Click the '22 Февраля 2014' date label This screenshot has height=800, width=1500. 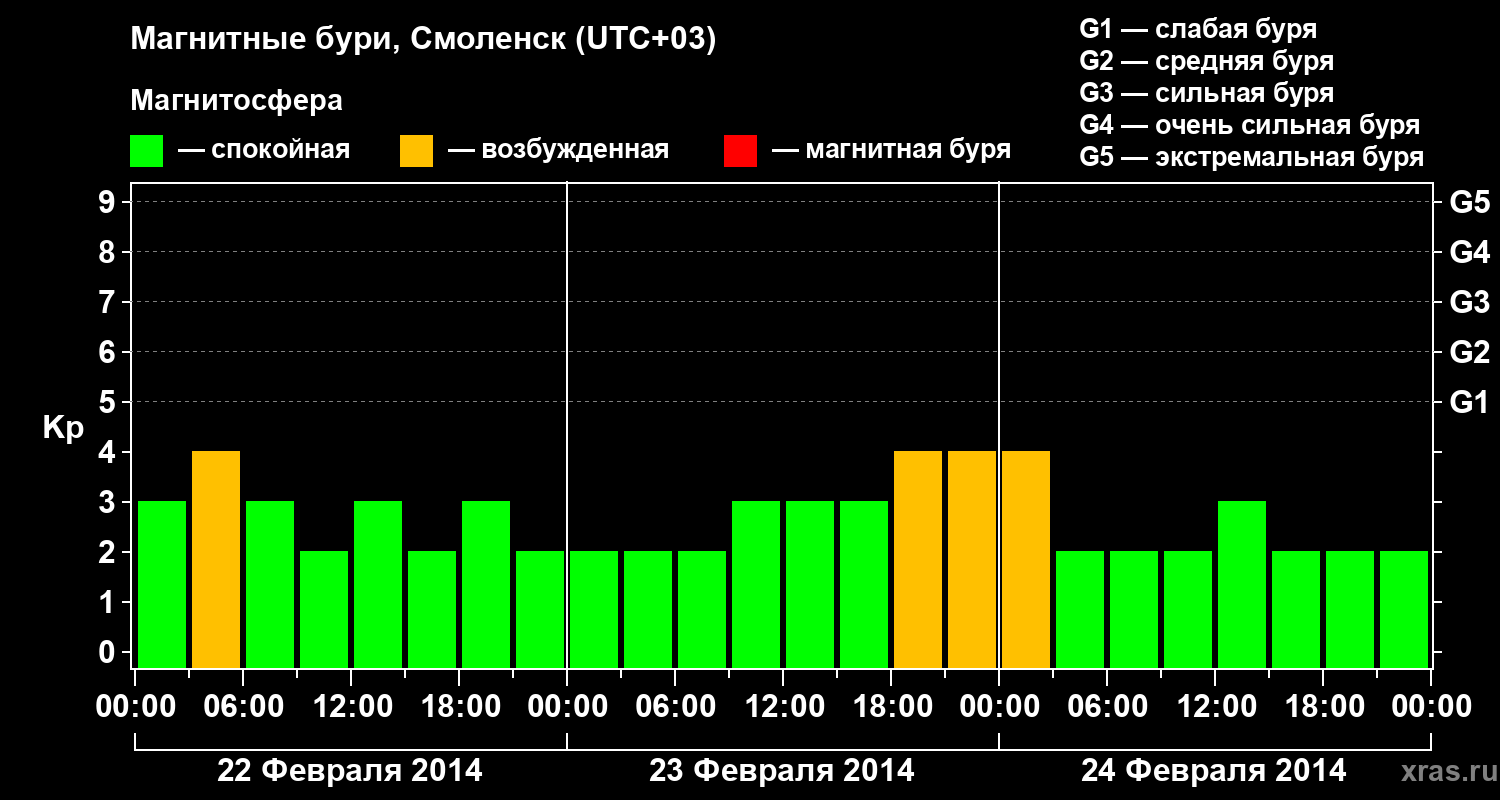[x=350, y=771]
